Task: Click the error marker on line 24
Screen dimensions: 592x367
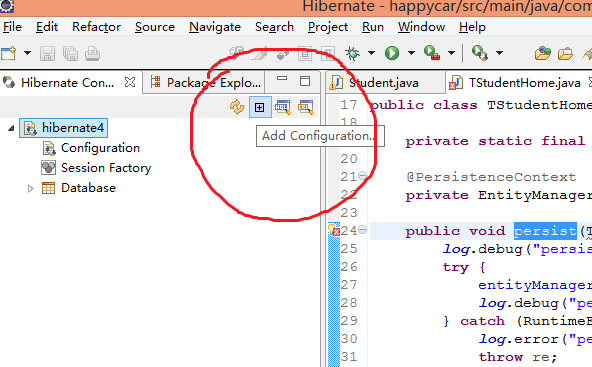Action: [334, 230]
